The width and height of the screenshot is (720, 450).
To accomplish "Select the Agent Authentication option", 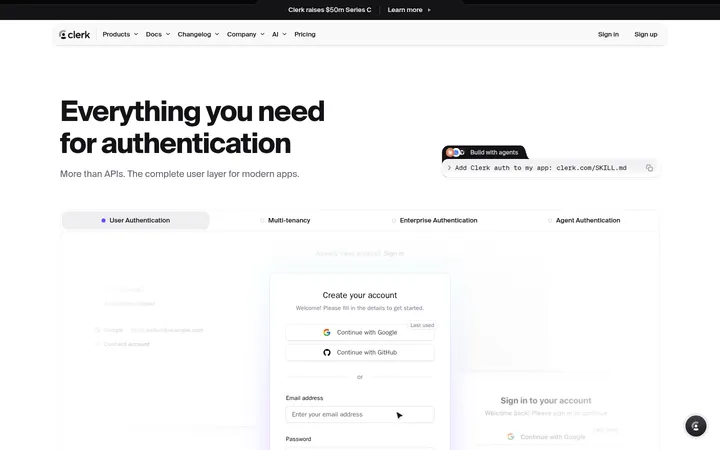I will tap(584, 220).
